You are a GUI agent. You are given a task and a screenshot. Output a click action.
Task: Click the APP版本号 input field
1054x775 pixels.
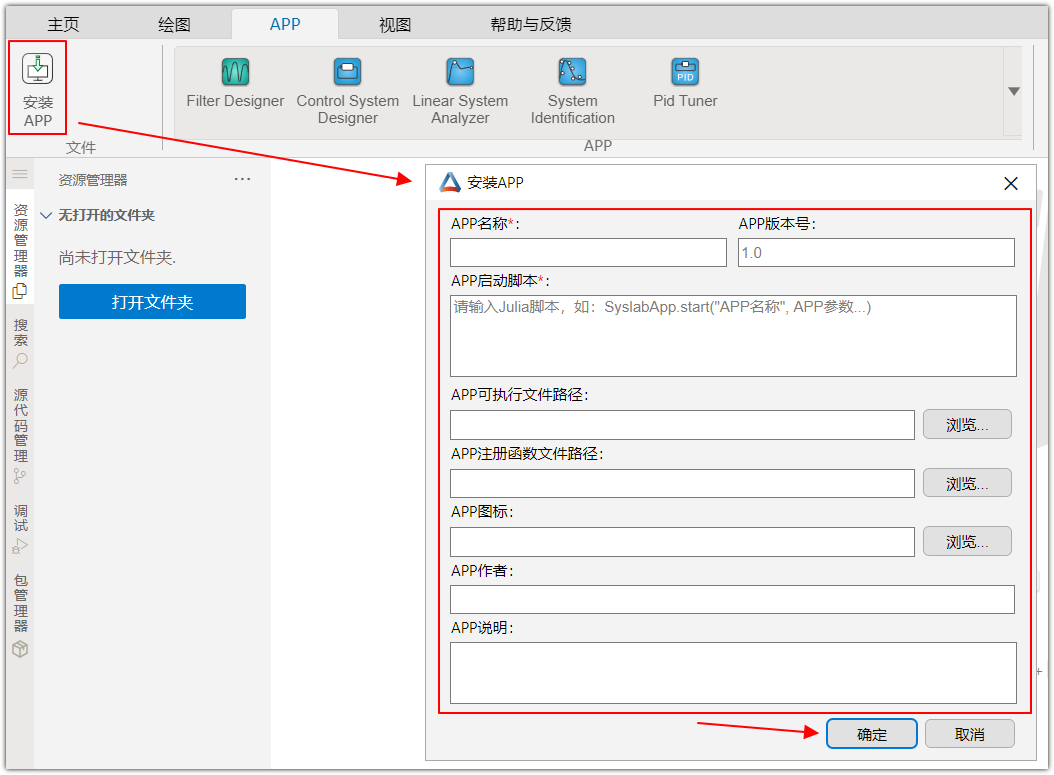(876, 253)
